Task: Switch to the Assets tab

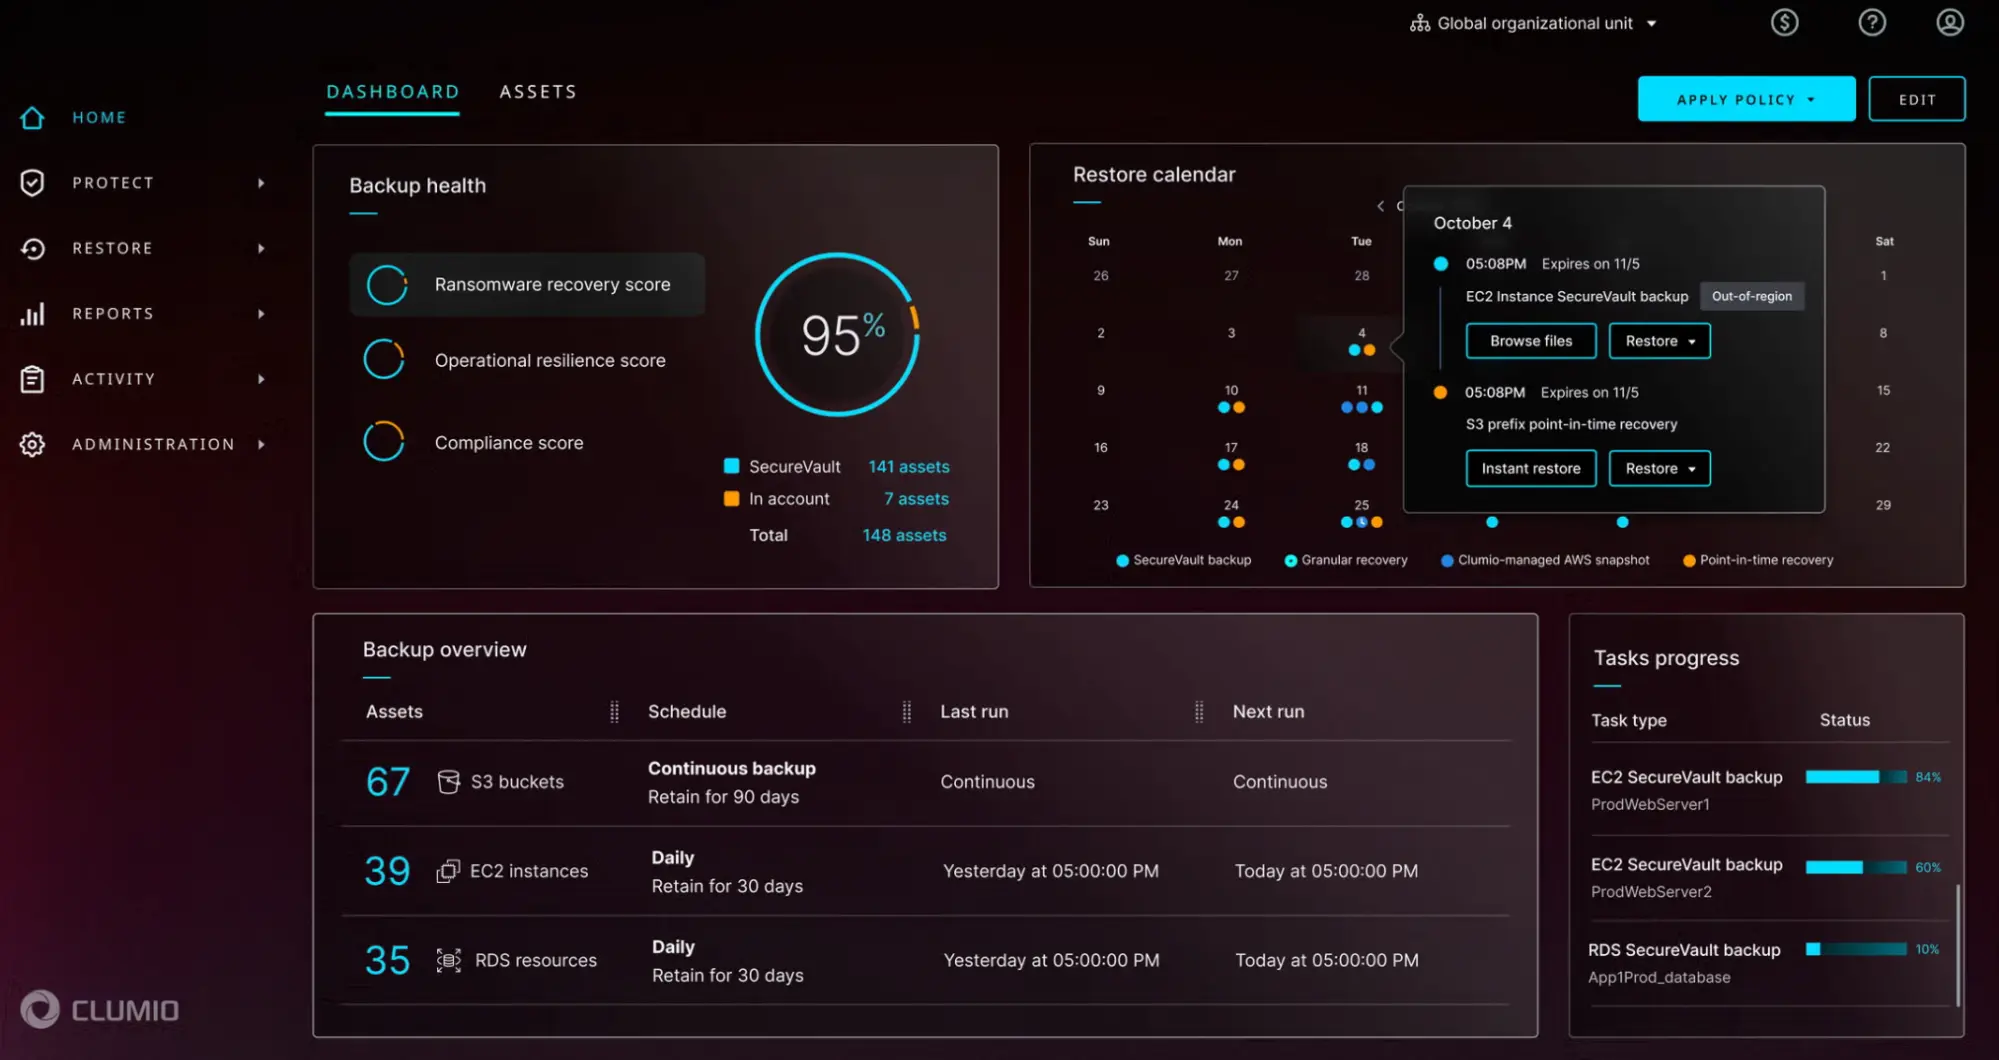Action: pyautogui.click(x=538, y=92)
